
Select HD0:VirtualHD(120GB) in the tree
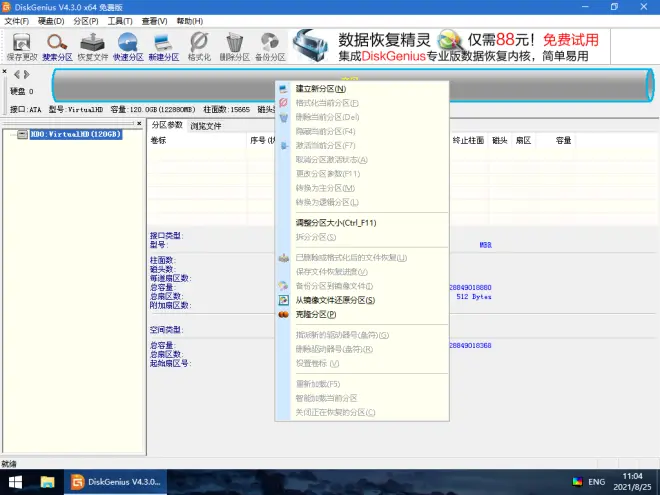click(76, 134)
